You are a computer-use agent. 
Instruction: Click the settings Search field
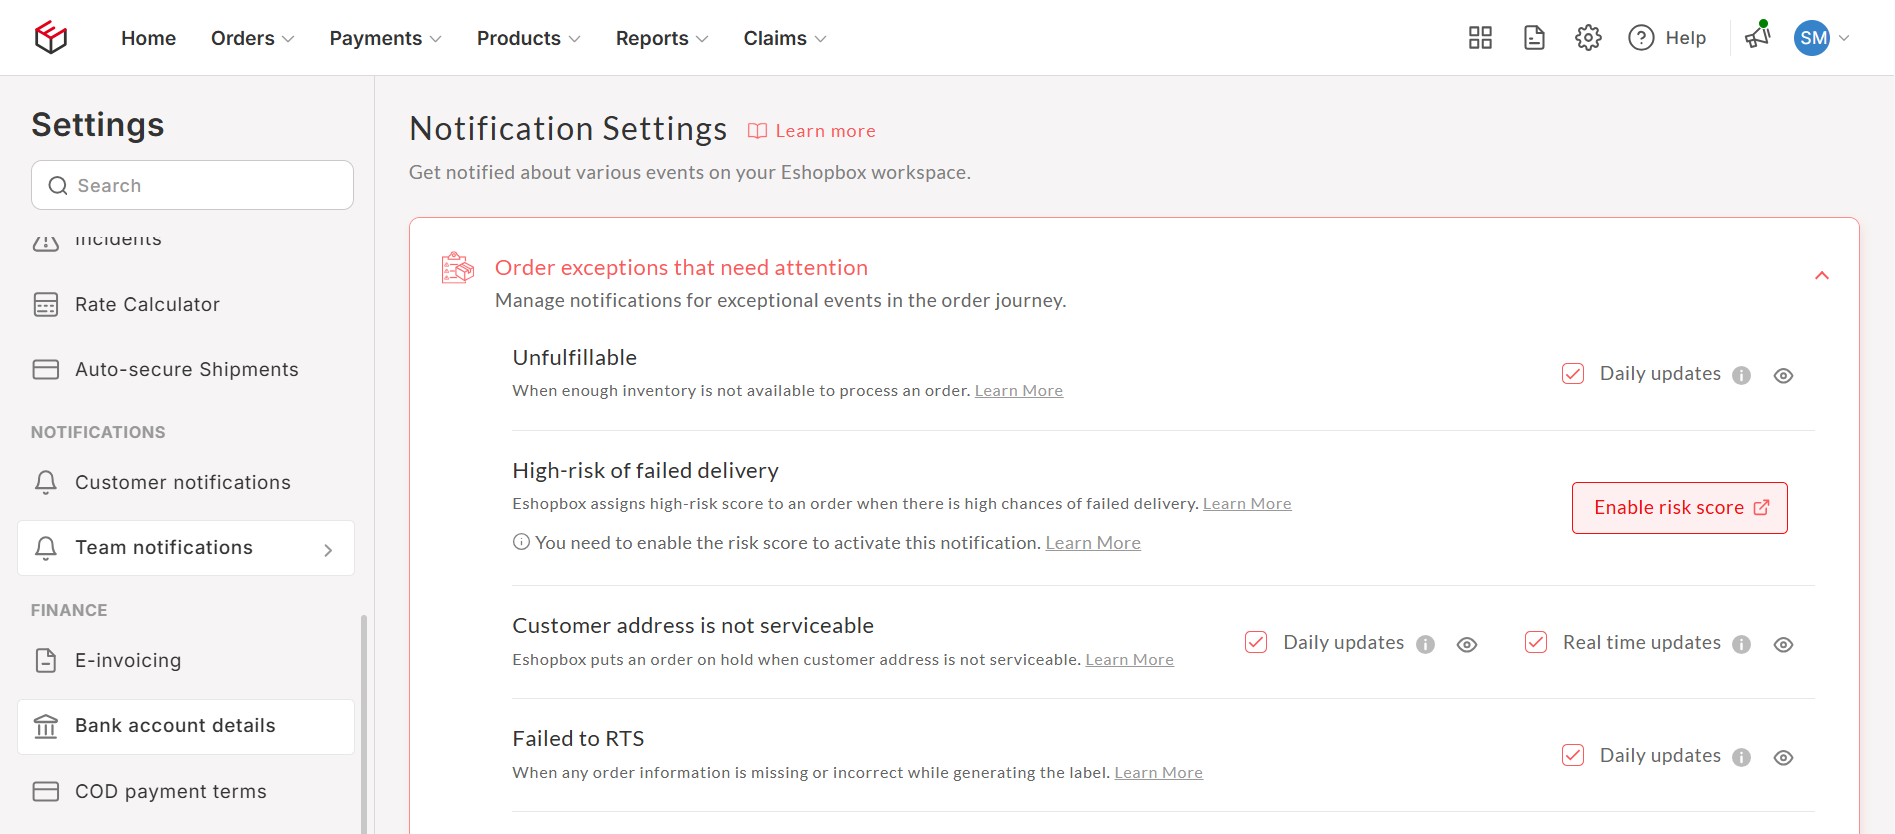pos(192,185)
